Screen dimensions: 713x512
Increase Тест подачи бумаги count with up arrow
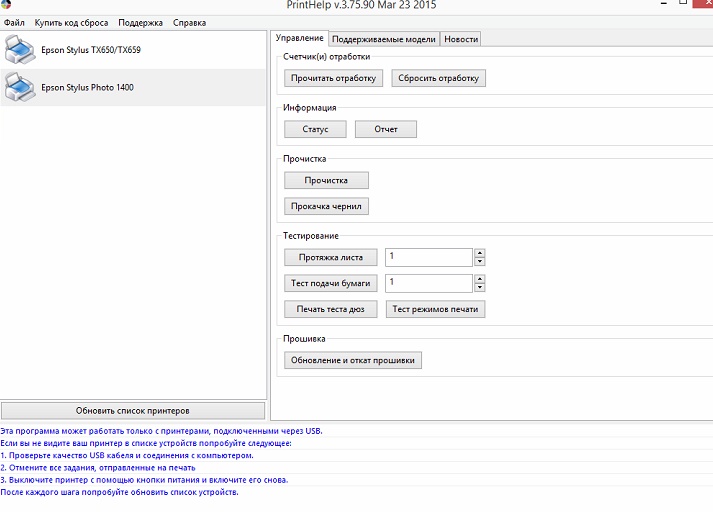pyautogui.click(x=480, y=279)
